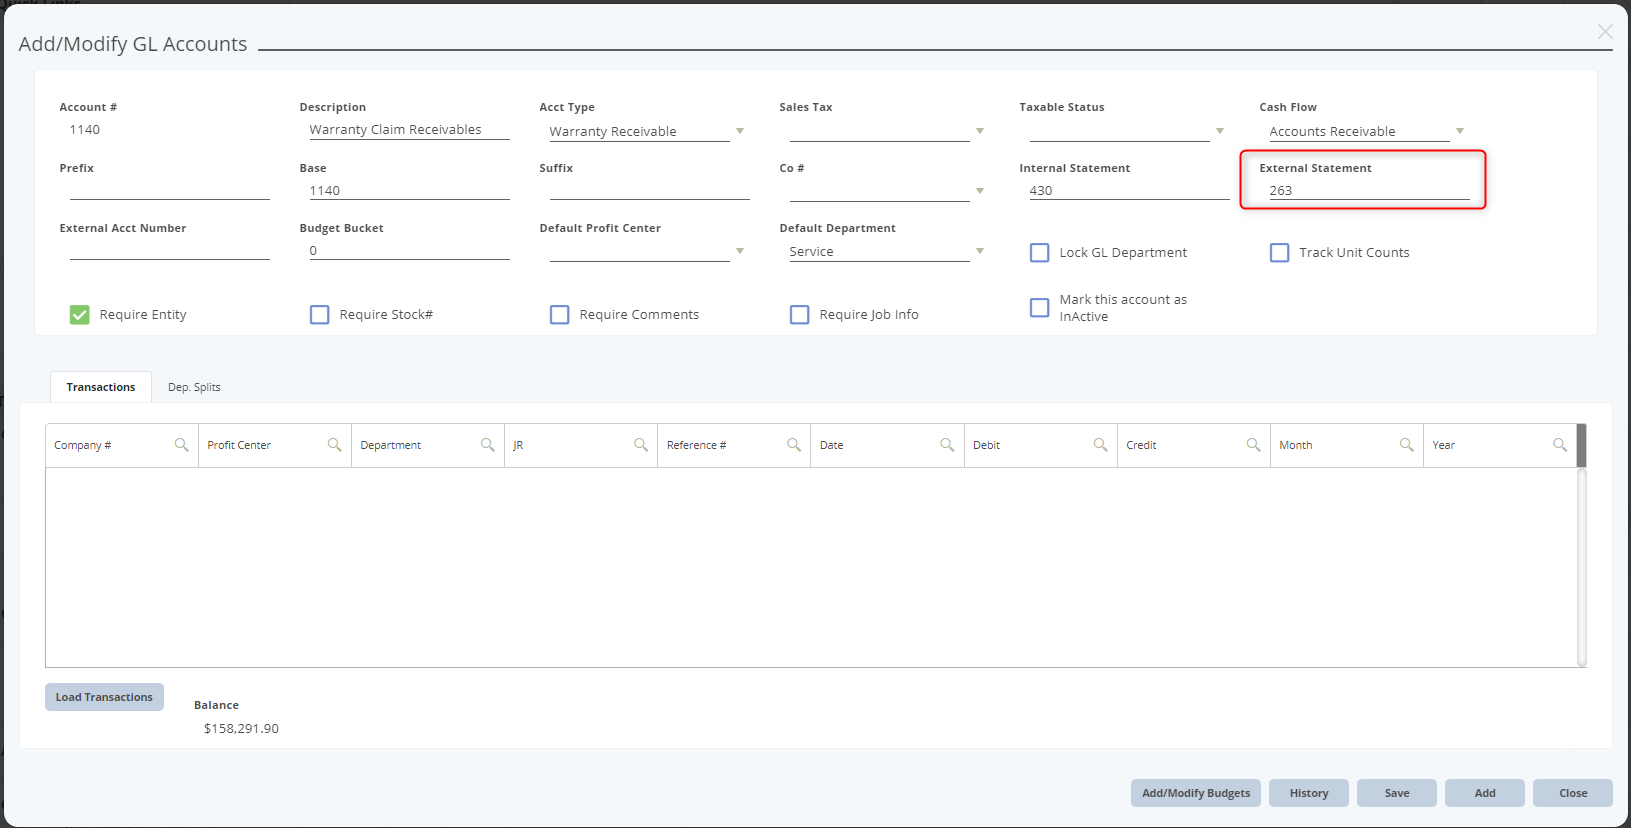1631x828 pixels.
Task: Check Mark this account as InActive
Action: click(1040, 307)
